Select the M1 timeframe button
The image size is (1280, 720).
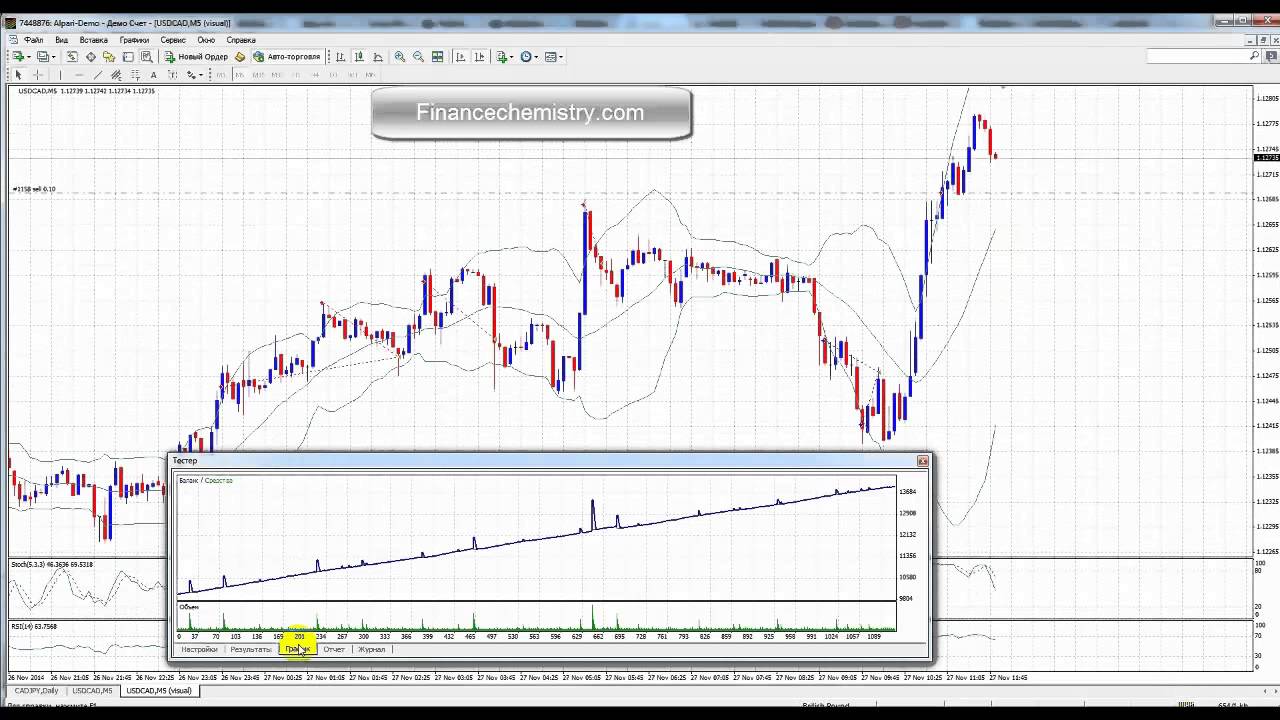pos(221,75)
